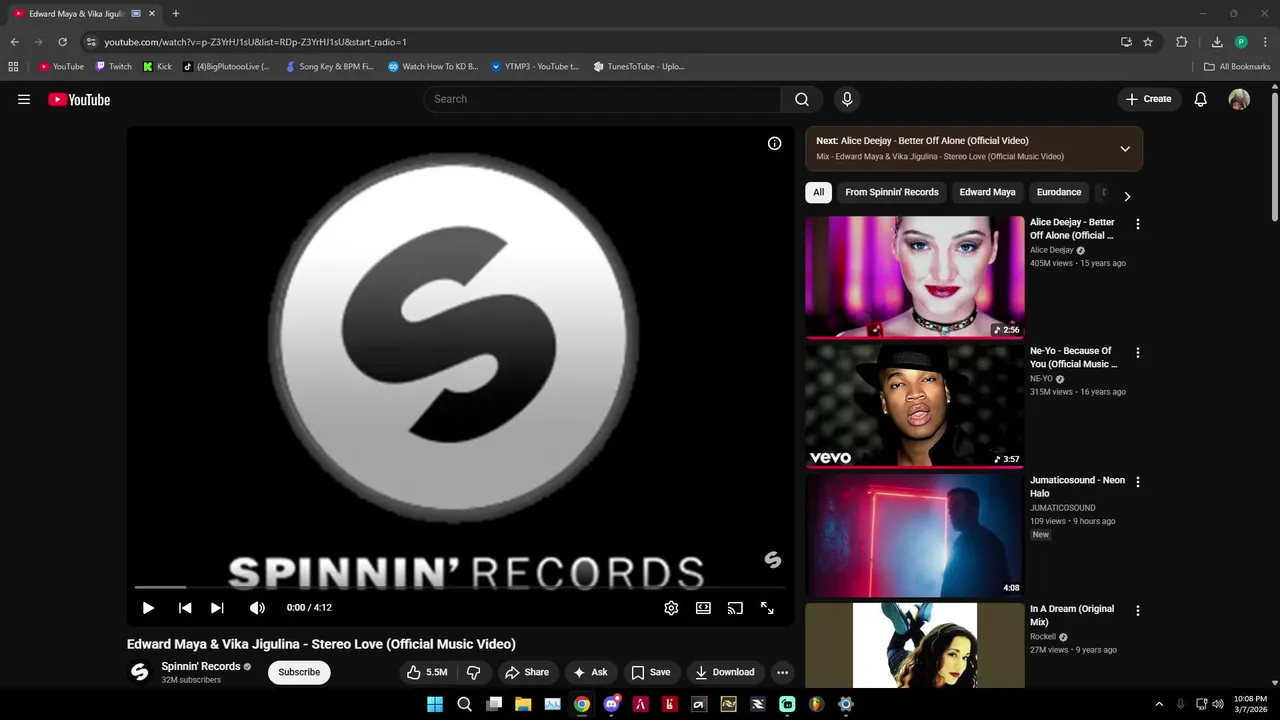This screenshot has width=1280, height=720.
Task: Open the Kick bookmark
Action: click(158, 67)
